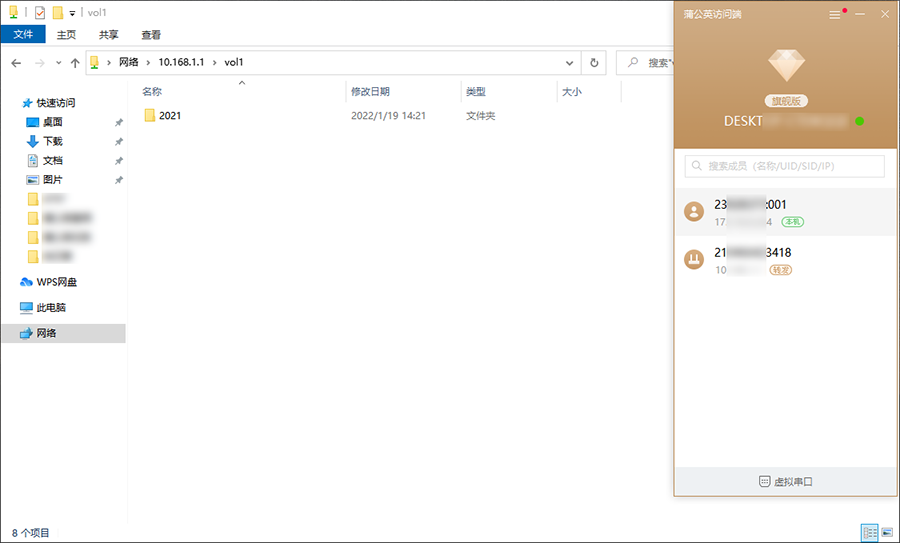Switch to the 查看 ribbon tab
The width and height of the screenshot is (900, 543).
tap(151, 34)
